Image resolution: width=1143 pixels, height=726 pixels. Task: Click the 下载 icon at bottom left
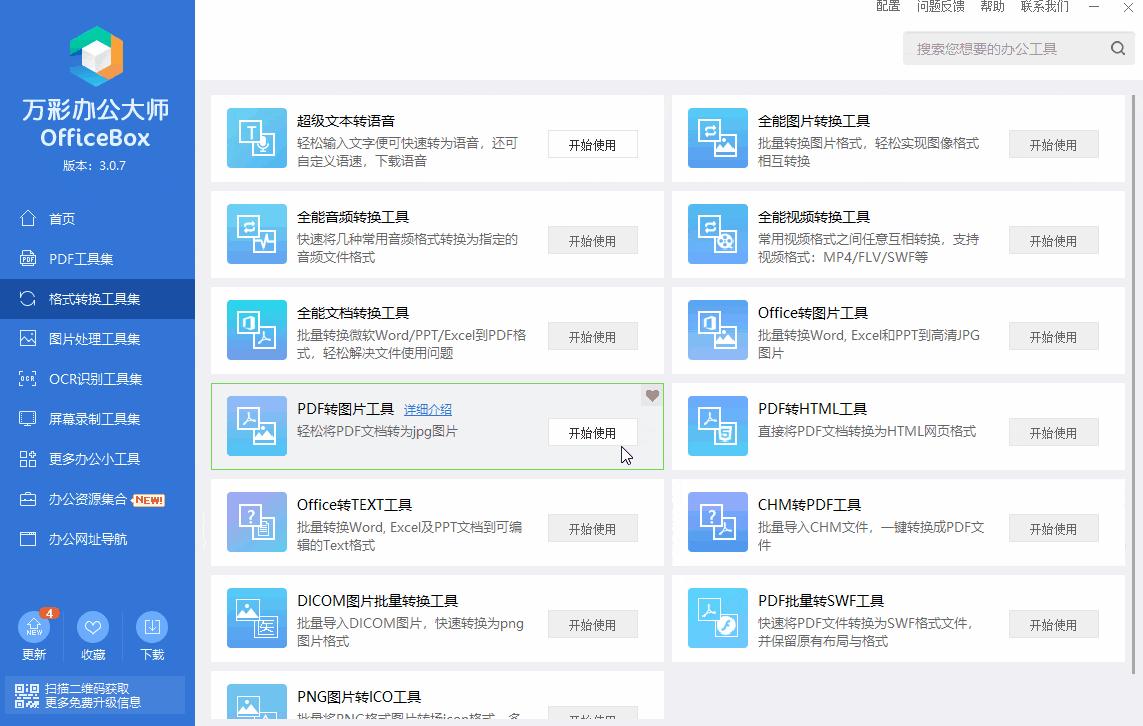(x=151, y=629)
